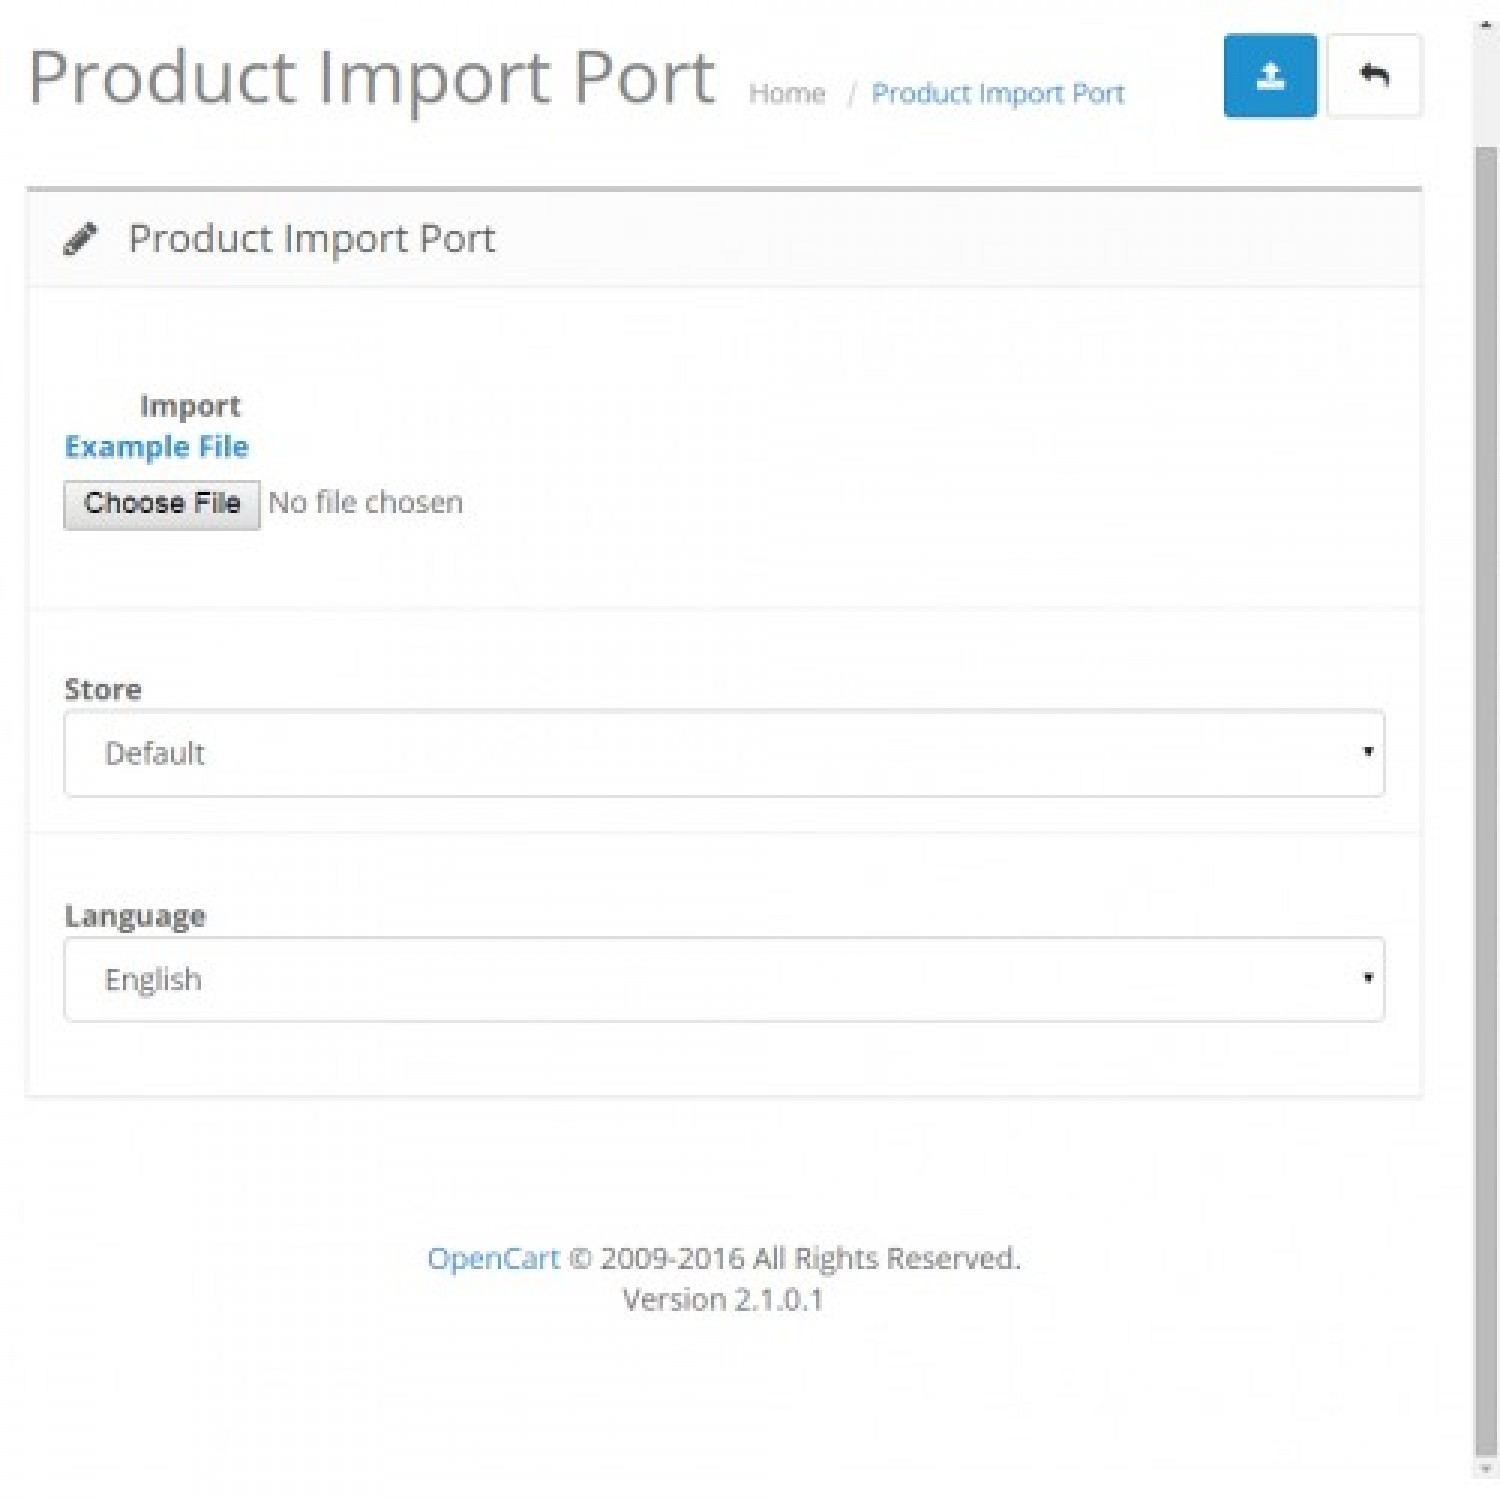Click the pencil icon in panel header
Screen dimensions: 1500x1500
pyautogui.click(x=80, y=239)
